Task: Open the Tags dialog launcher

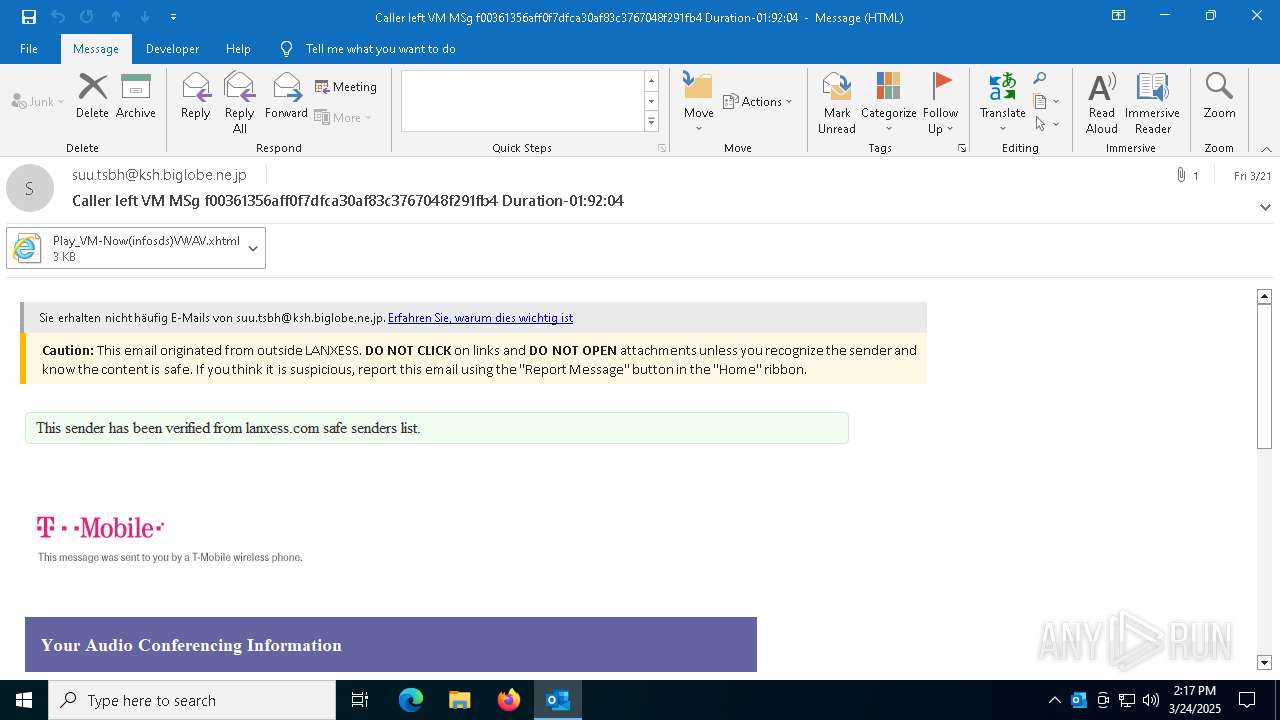Action: click(962, 148)
